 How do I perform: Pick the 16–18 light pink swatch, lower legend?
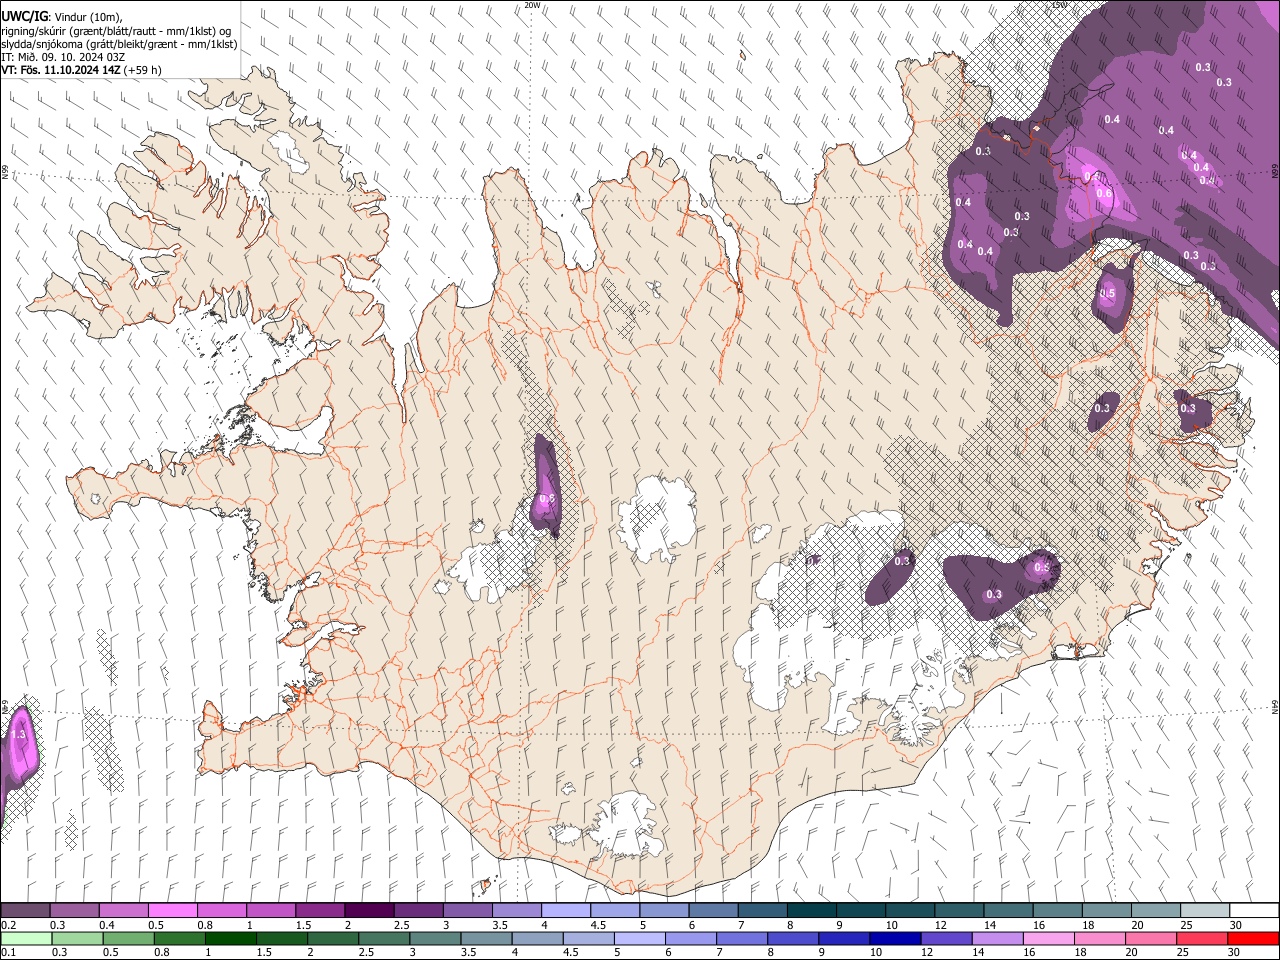pyautogui.click(x=1049, y=938)
